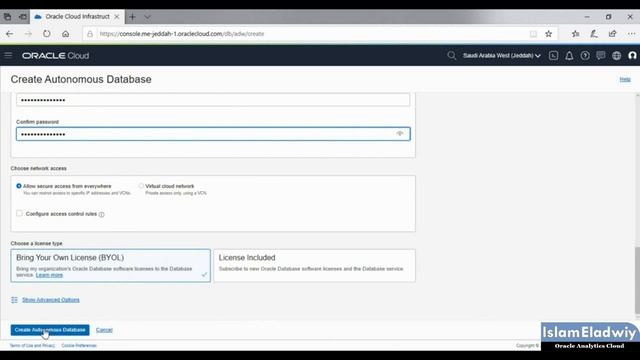Expand Show Advanced Options

coord(51,300)
